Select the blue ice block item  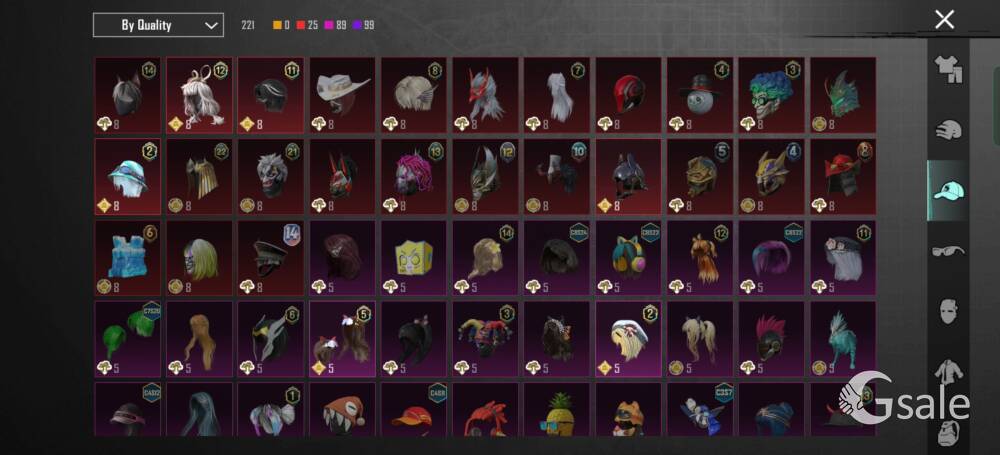click(x=127, y=258)
